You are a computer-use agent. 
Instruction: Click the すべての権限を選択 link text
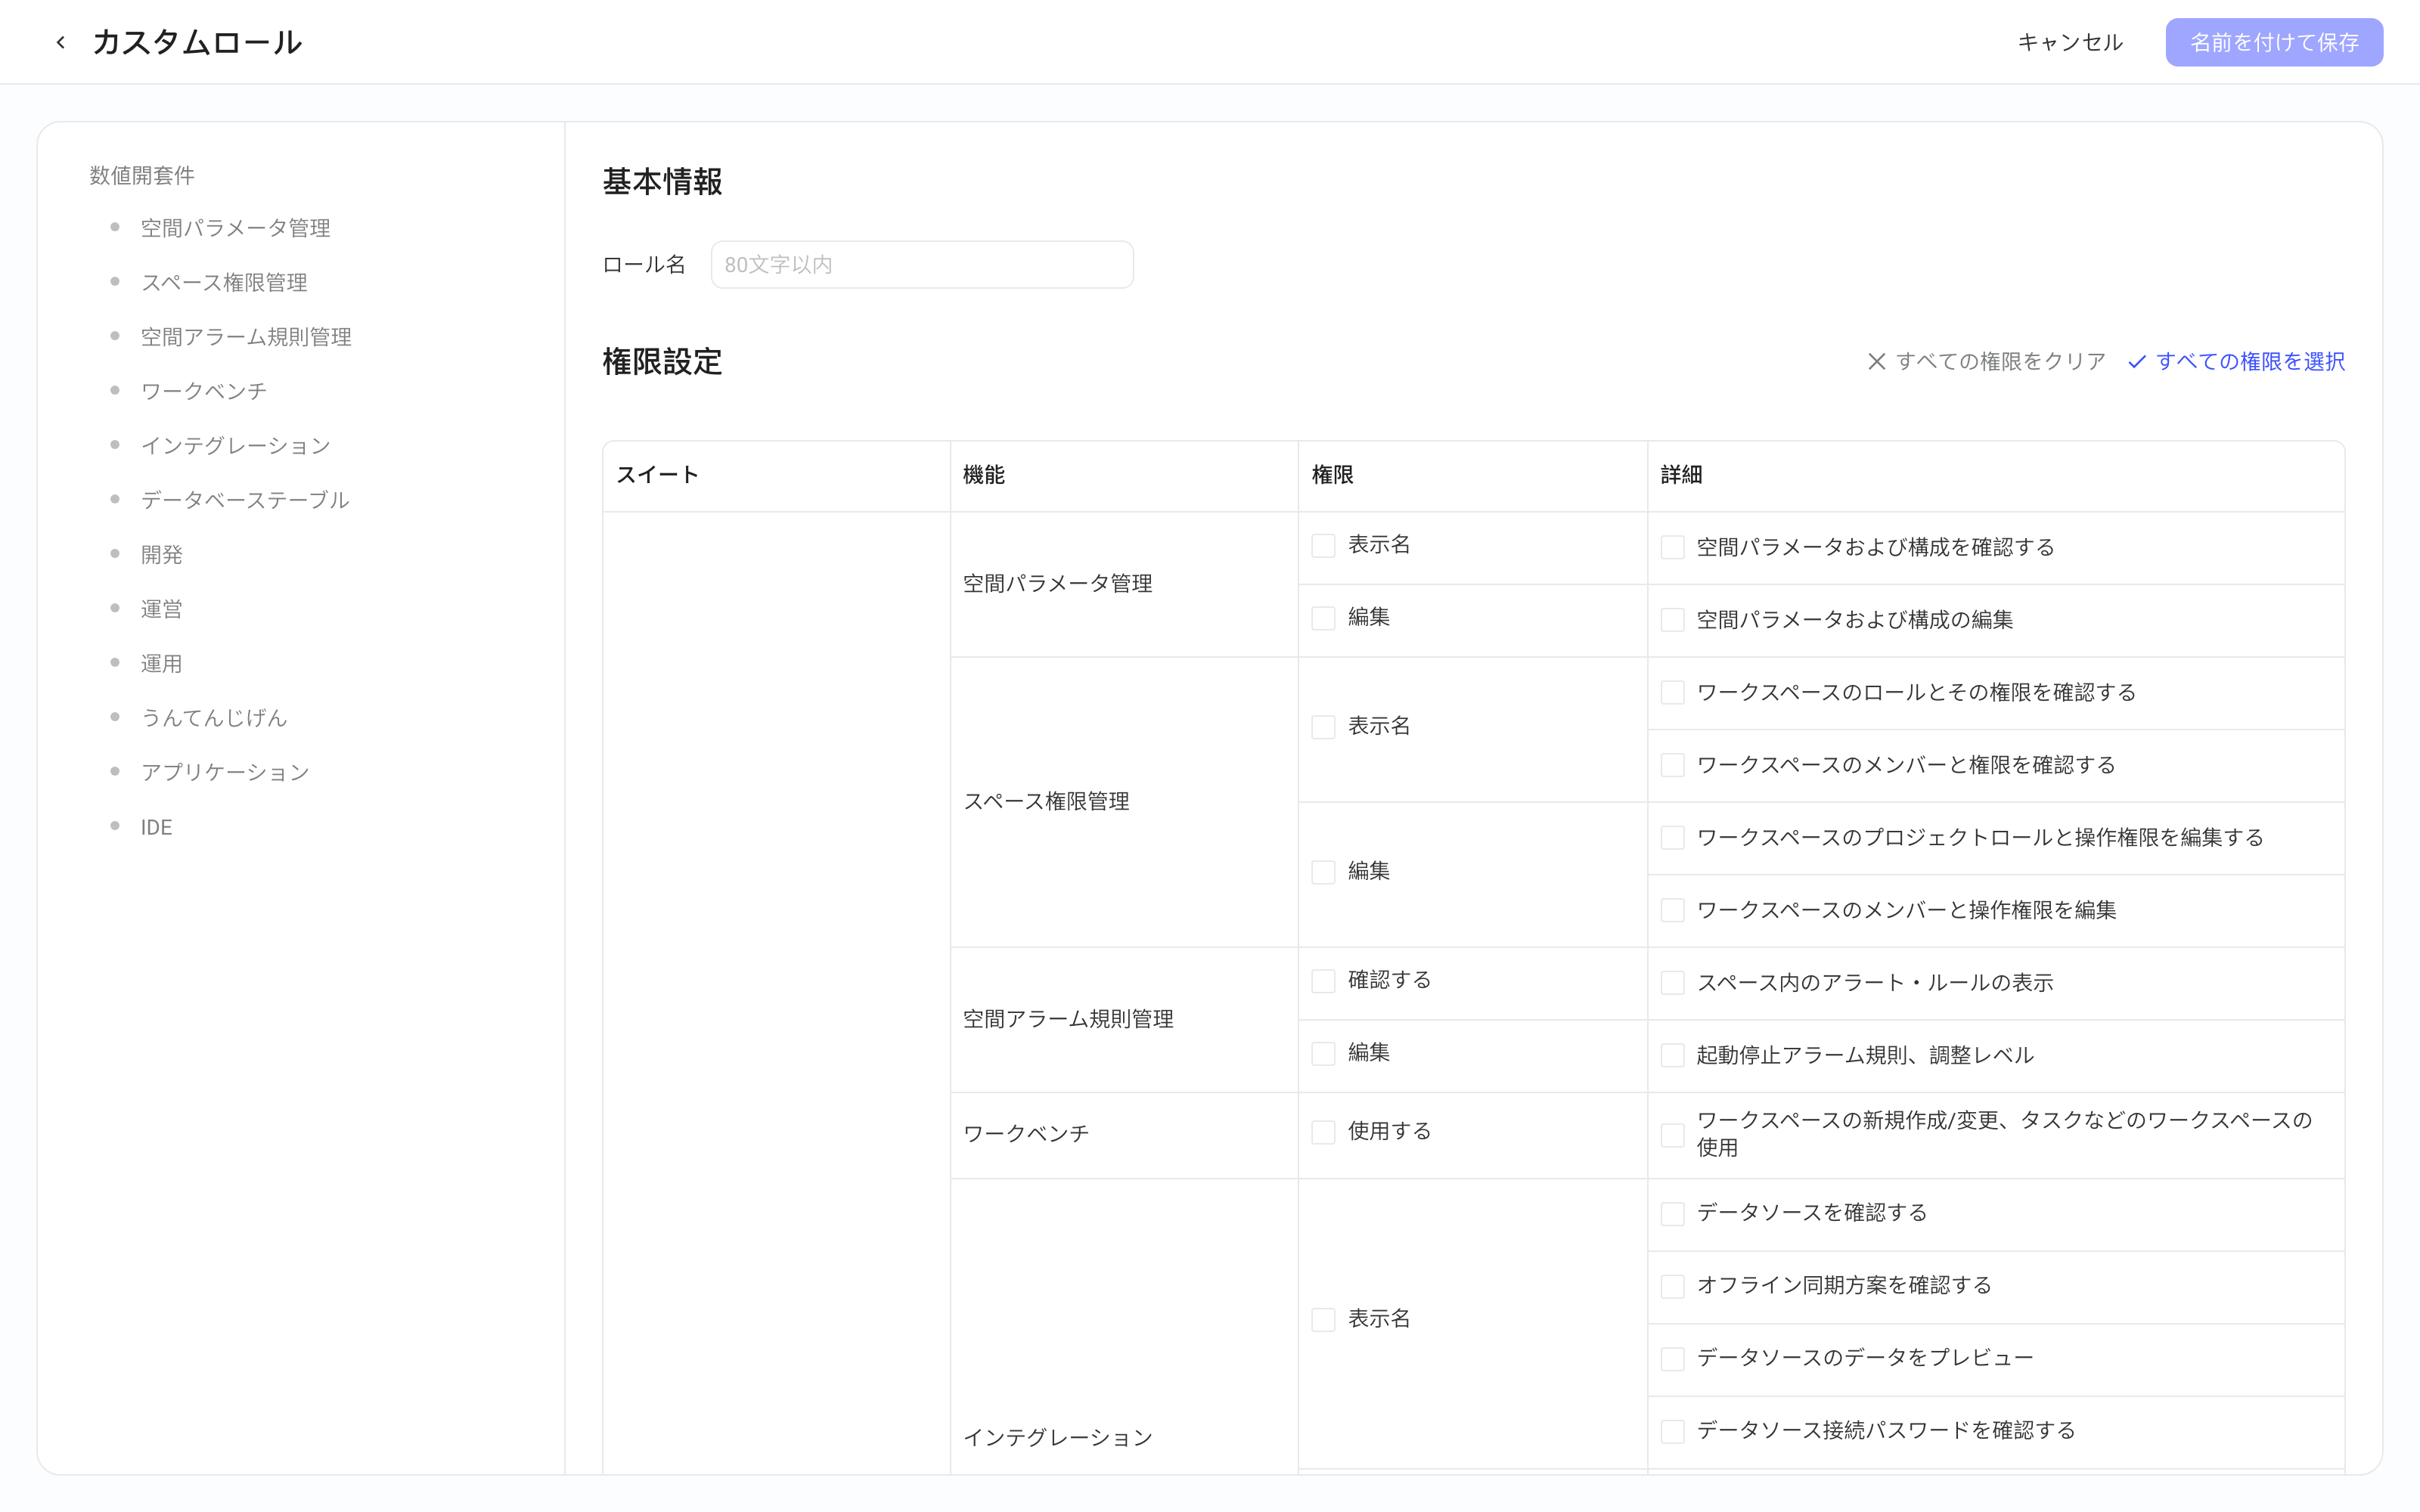tap(2250, 361)
